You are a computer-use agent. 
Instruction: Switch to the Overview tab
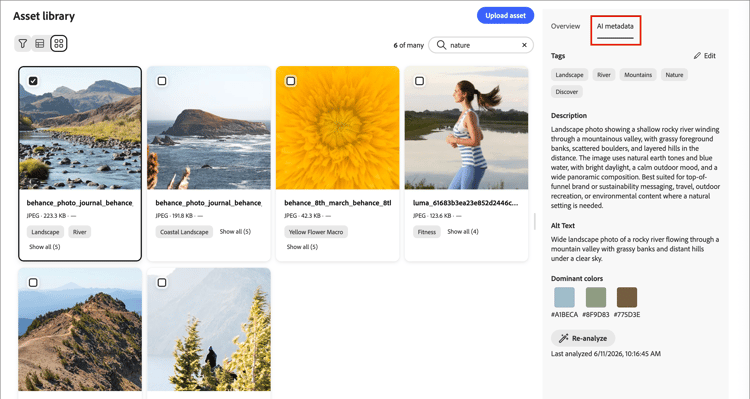click(x=565, y=26)
